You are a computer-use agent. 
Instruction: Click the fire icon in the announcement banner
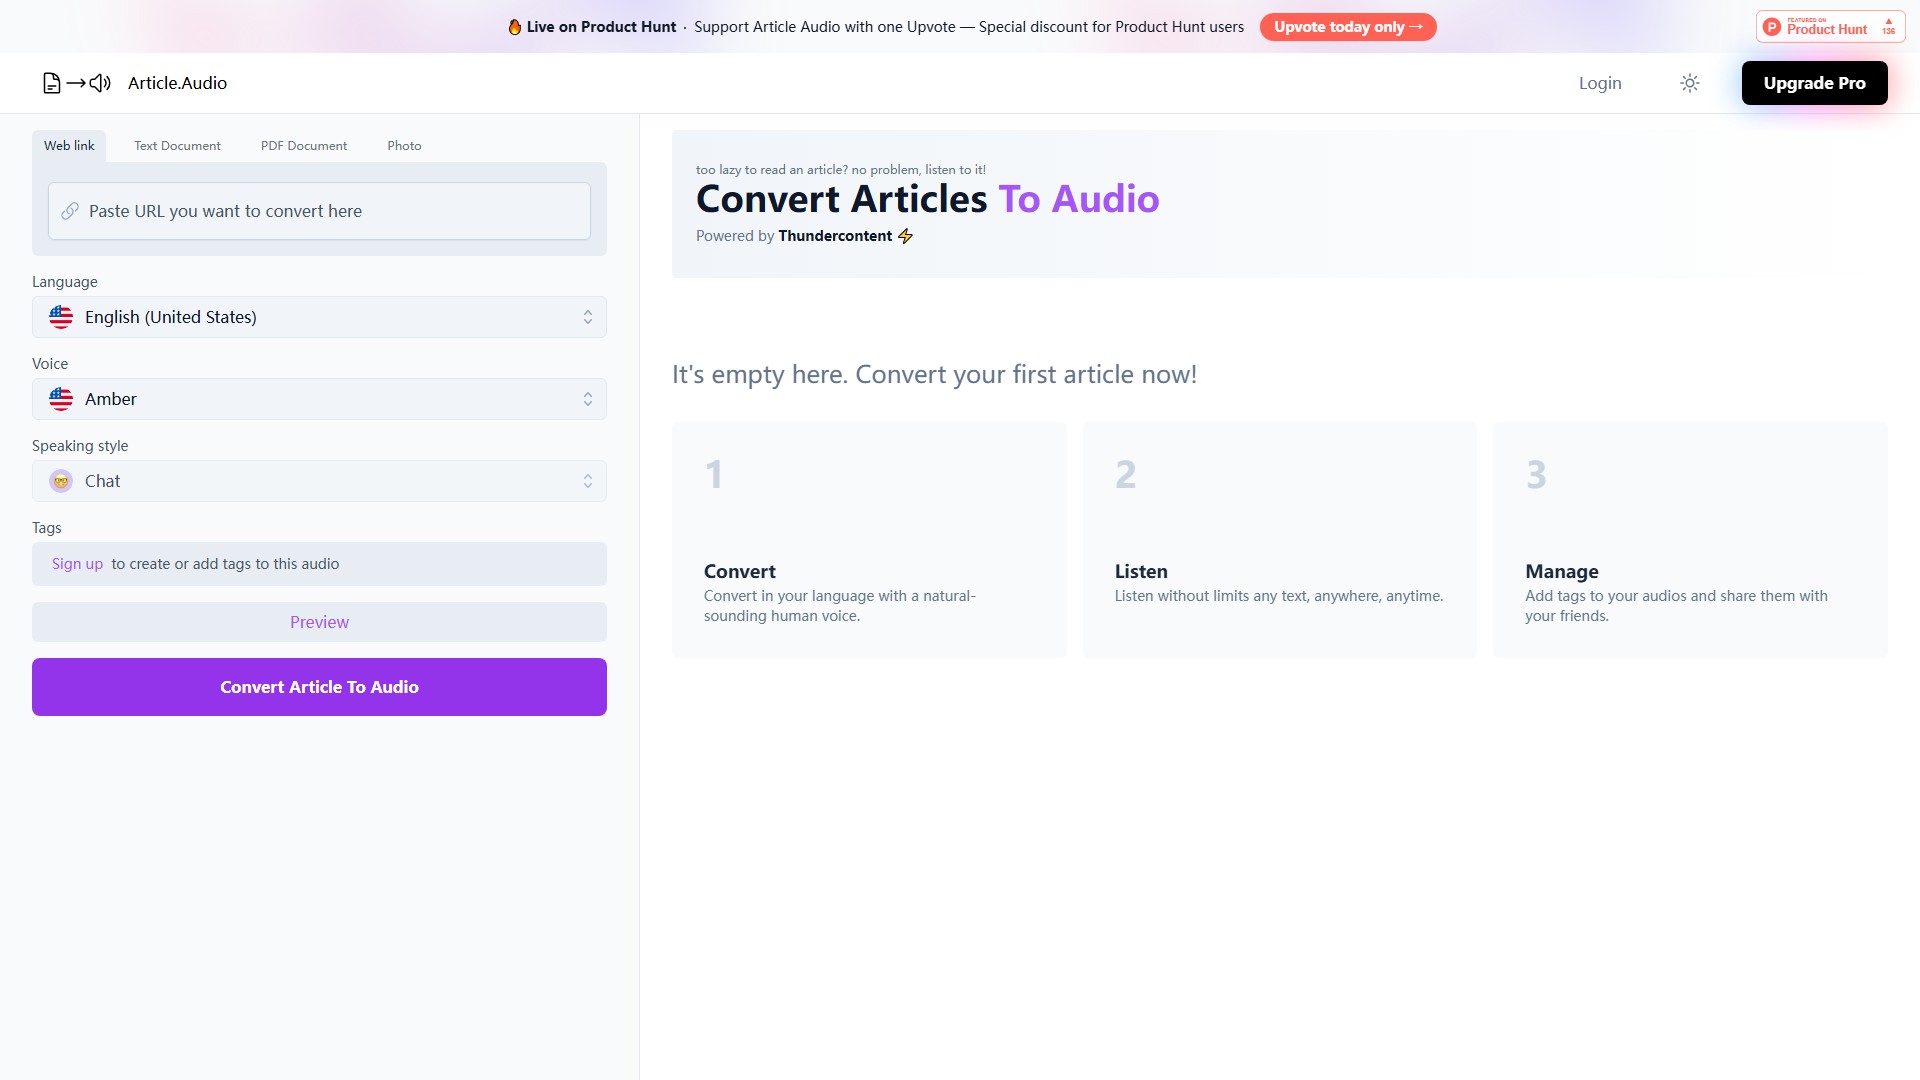(x=515, y=26)
